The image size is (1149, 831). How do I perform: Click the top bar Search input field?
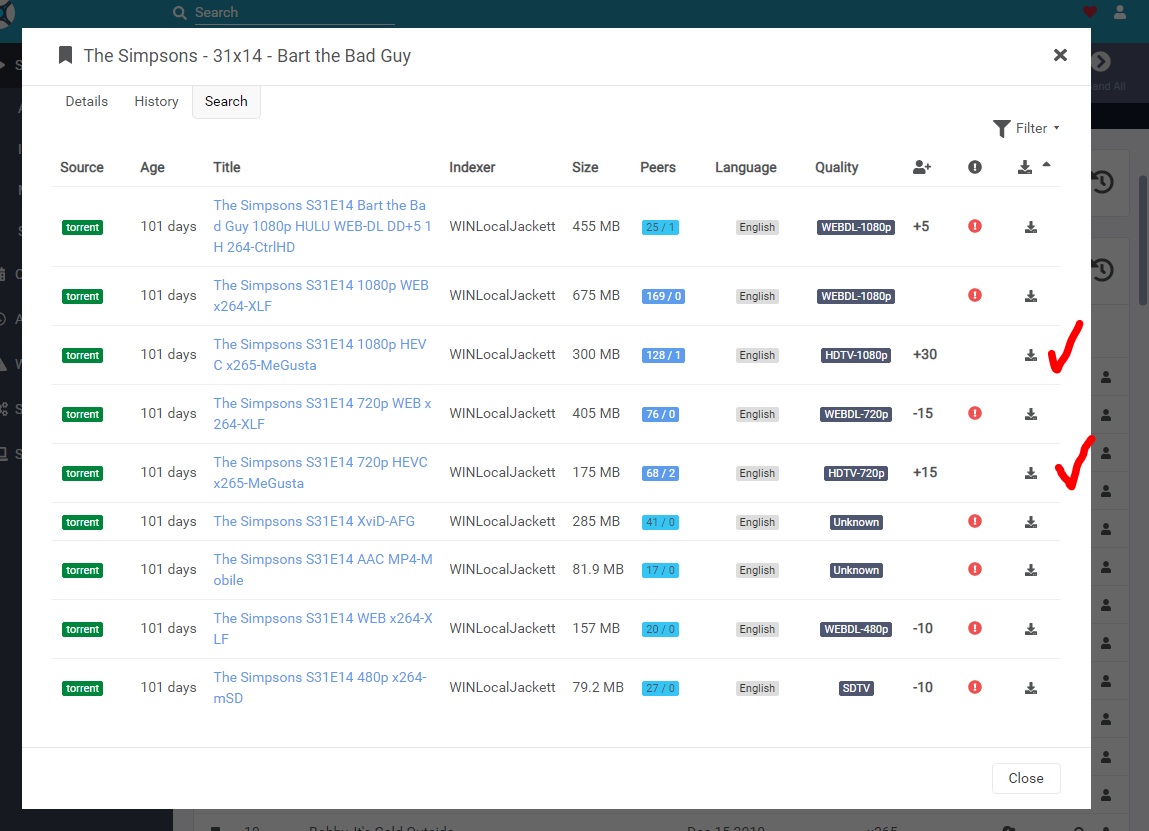click(295, 12)
